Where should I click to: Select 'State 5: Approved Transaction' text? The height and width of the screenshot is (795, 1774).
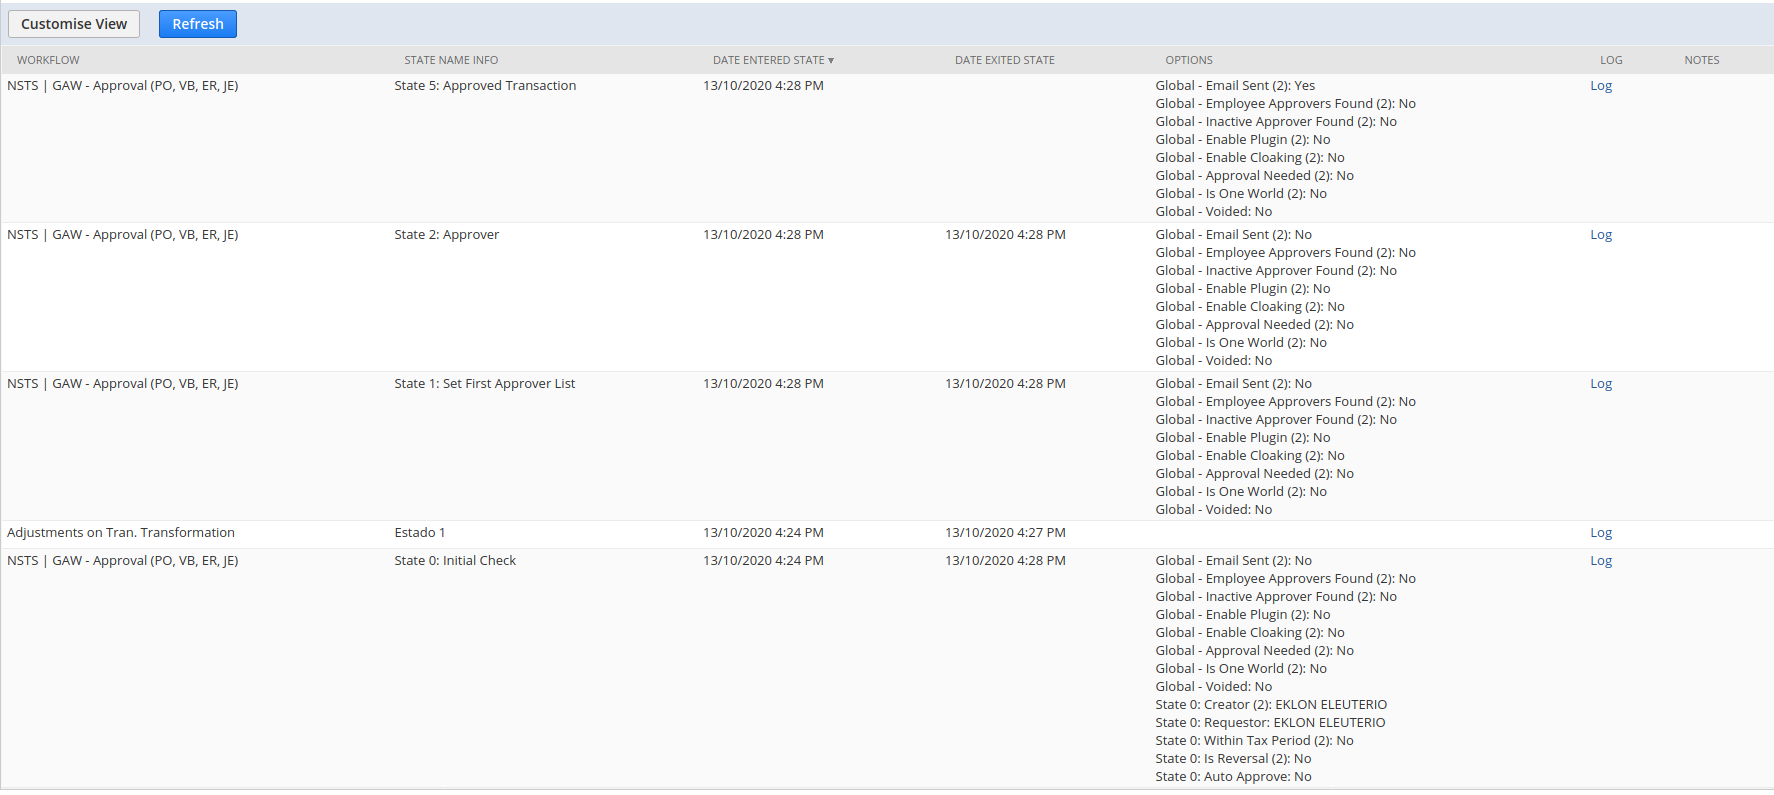click(x=485, y=86)
